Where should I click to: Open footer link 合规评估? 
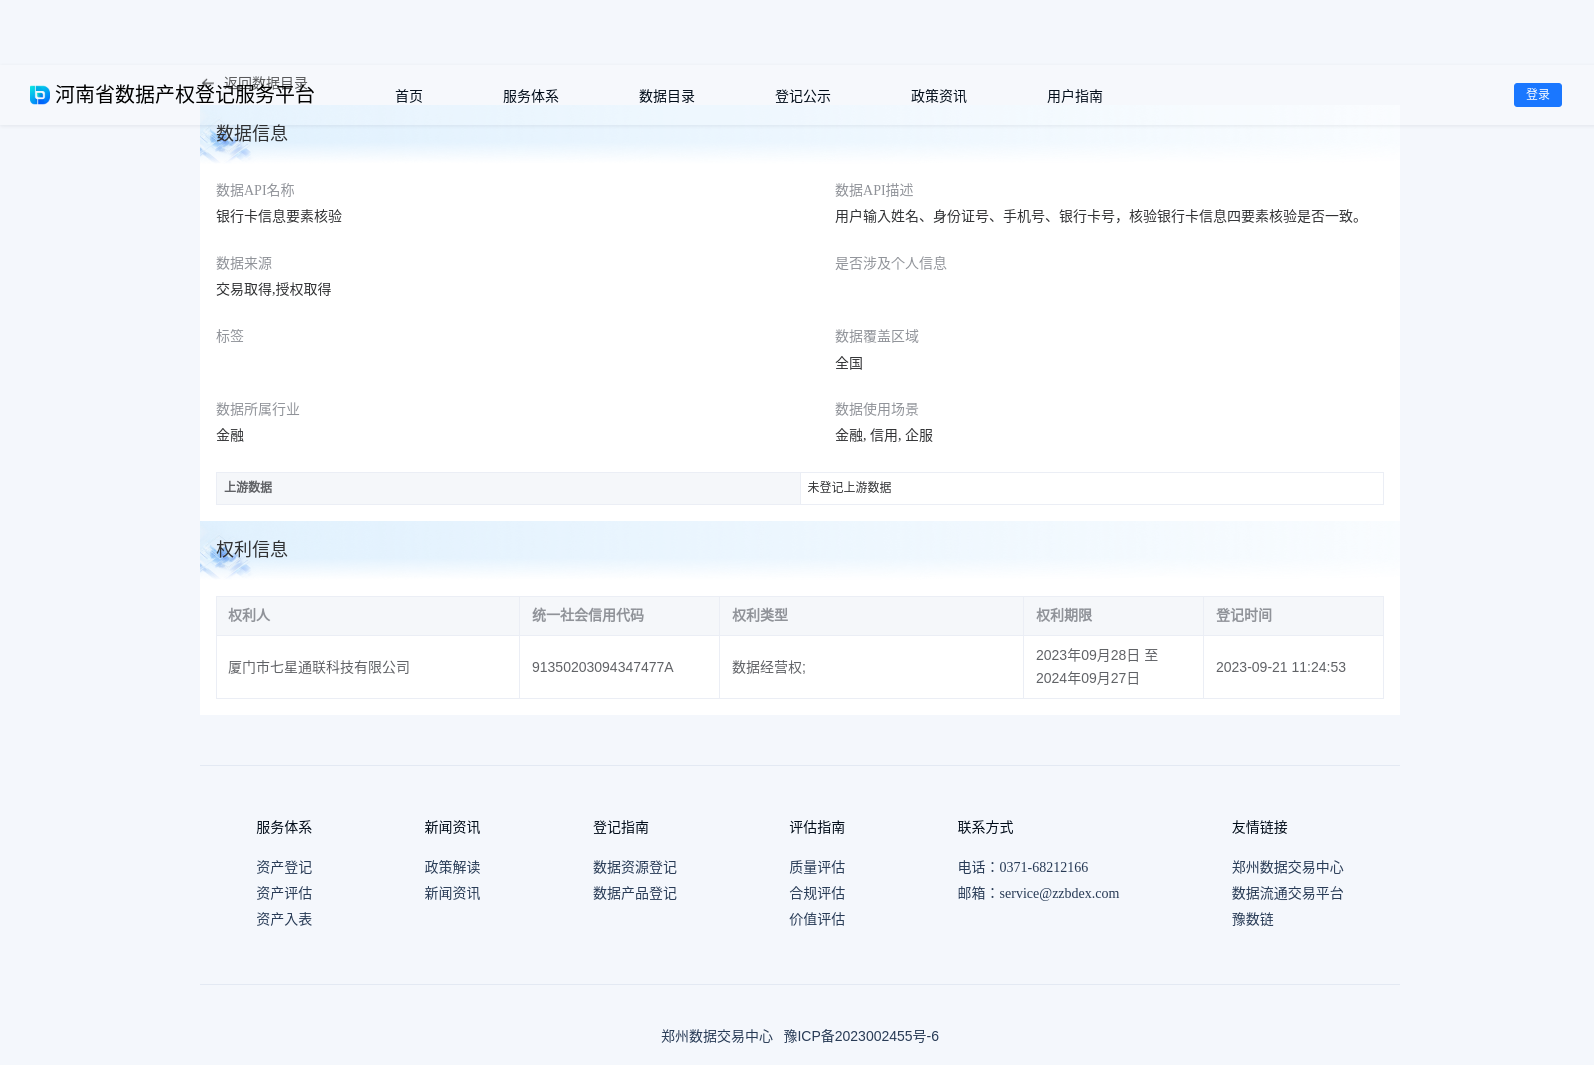(817, 893)
